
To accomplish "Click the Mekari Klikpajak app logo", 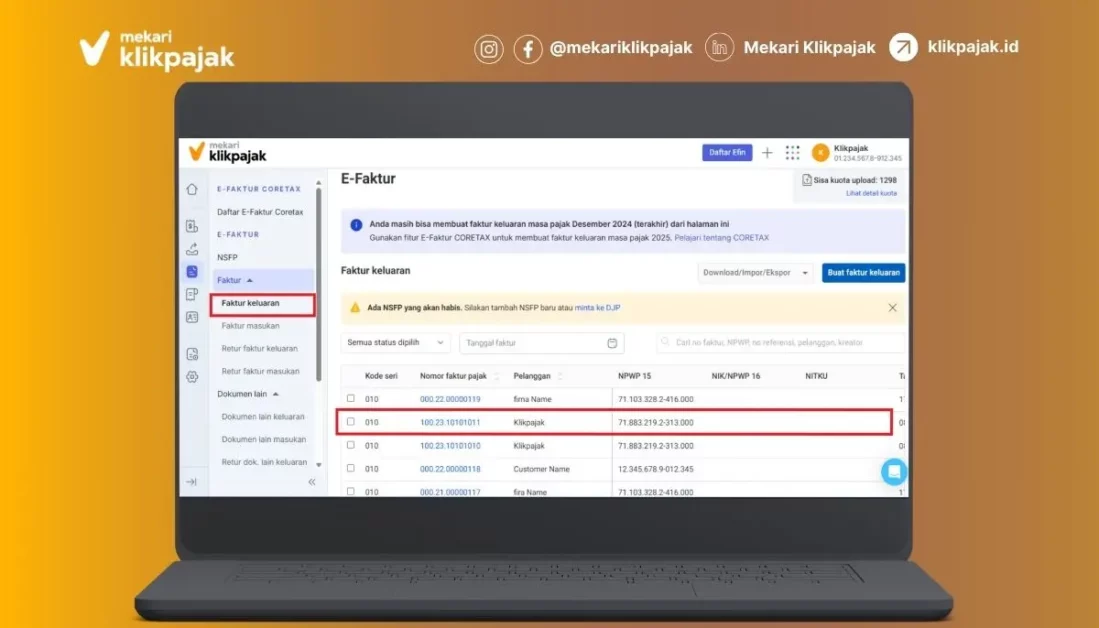I will [227, 152].
